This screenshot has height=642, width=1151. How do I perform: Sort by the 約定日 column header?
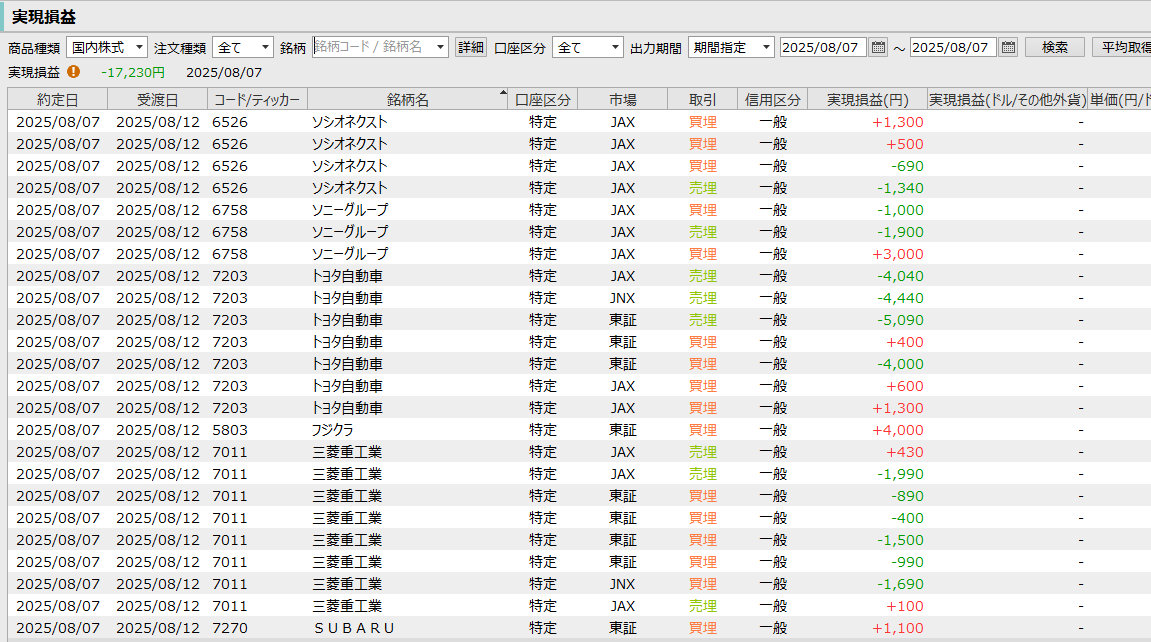(58, 100)
